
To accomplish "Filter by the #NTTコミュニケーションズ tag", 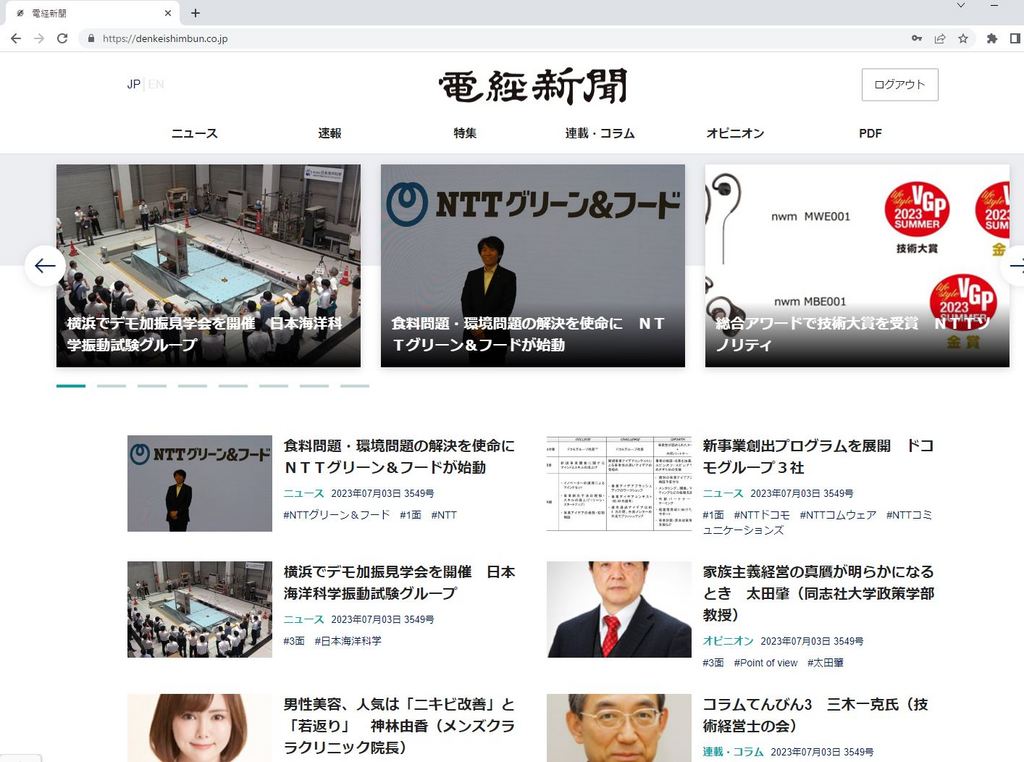I will [817, 522].
